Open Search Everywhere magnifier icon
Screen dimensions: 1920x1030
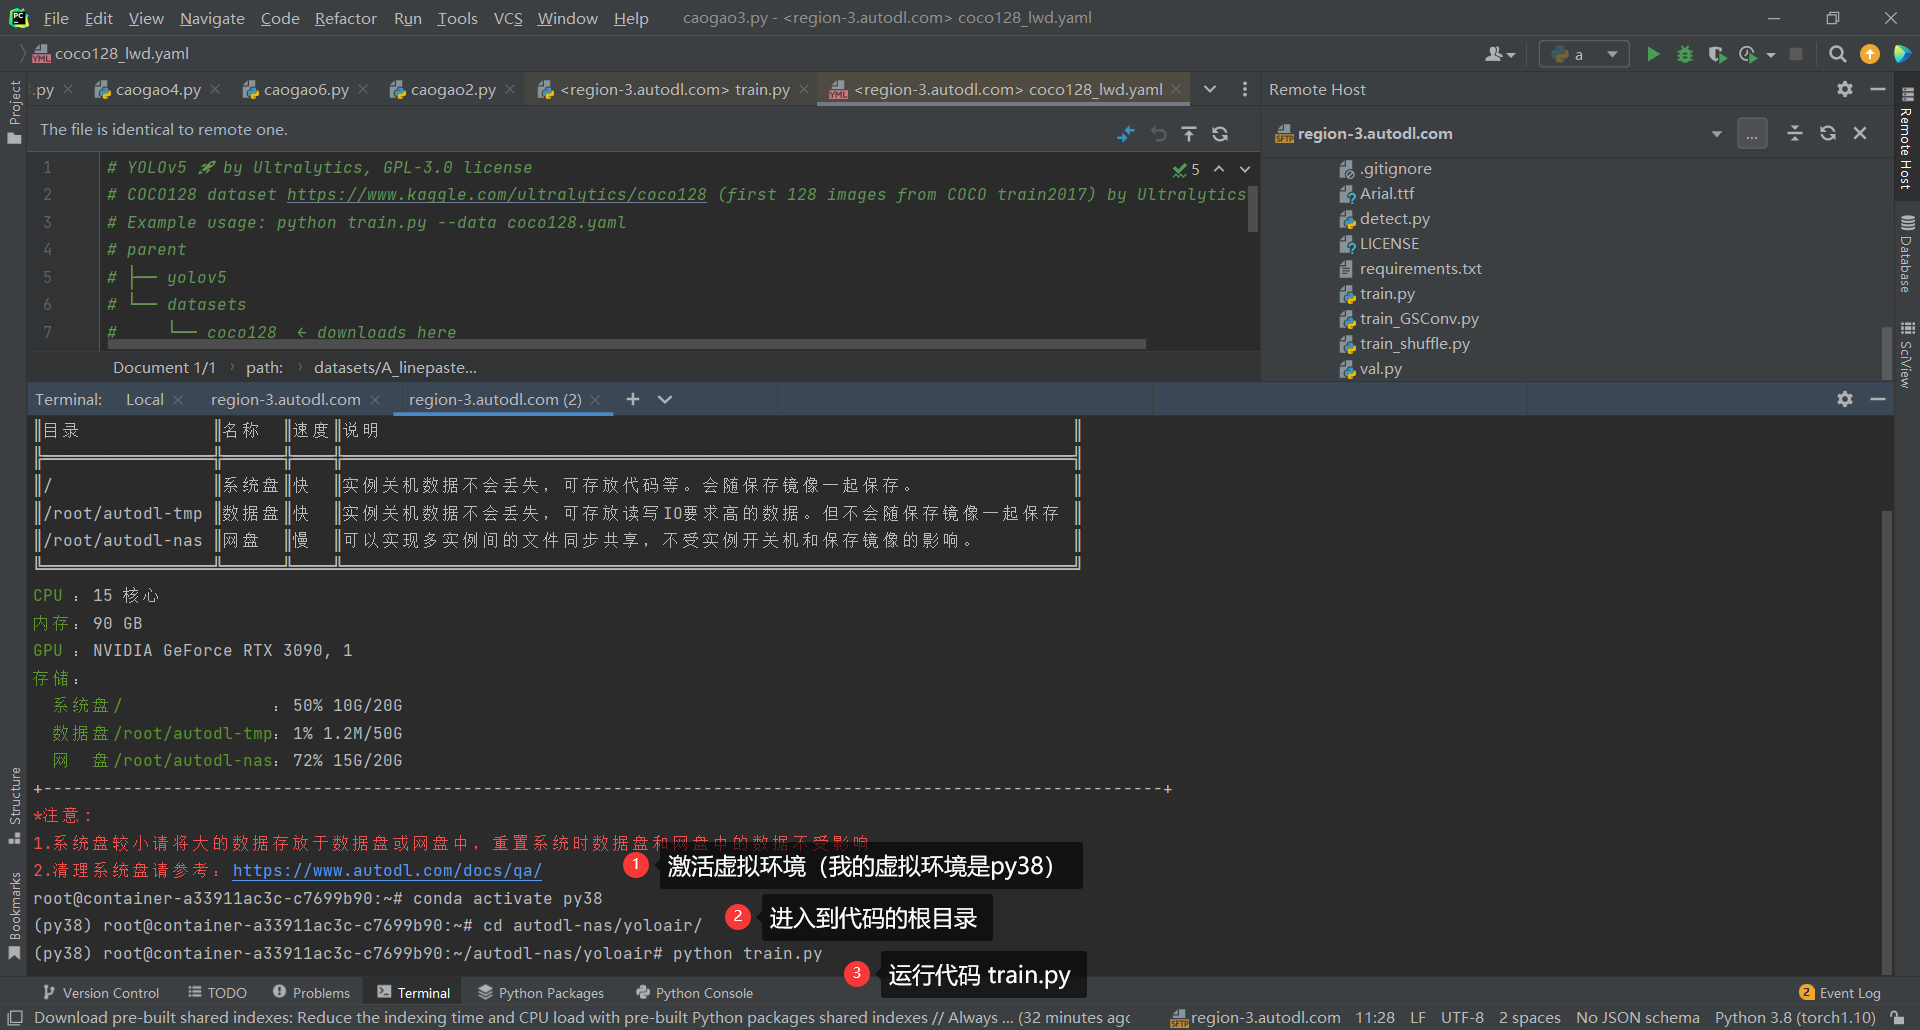(x=1837, y=54)
